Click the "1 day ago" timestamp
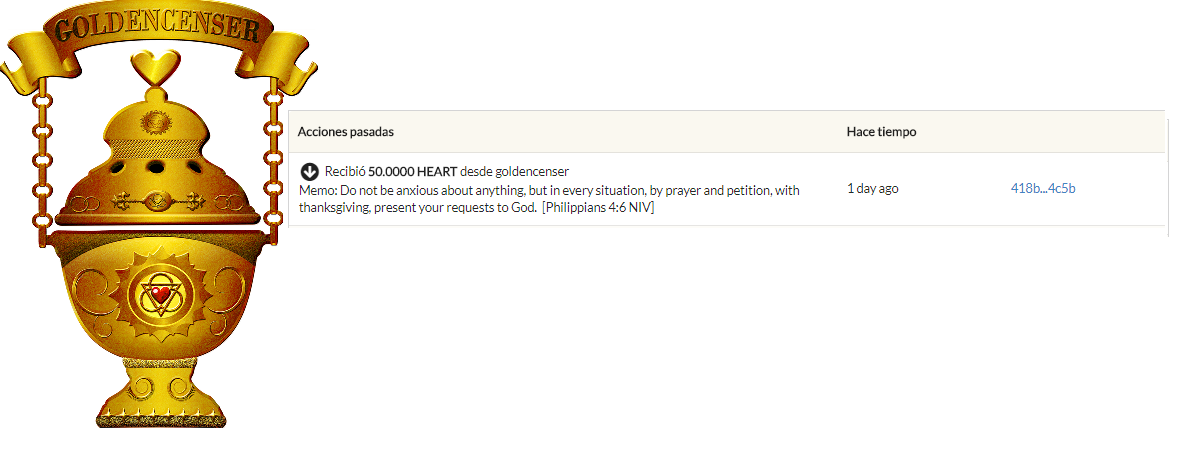 [x=872, y=188]
